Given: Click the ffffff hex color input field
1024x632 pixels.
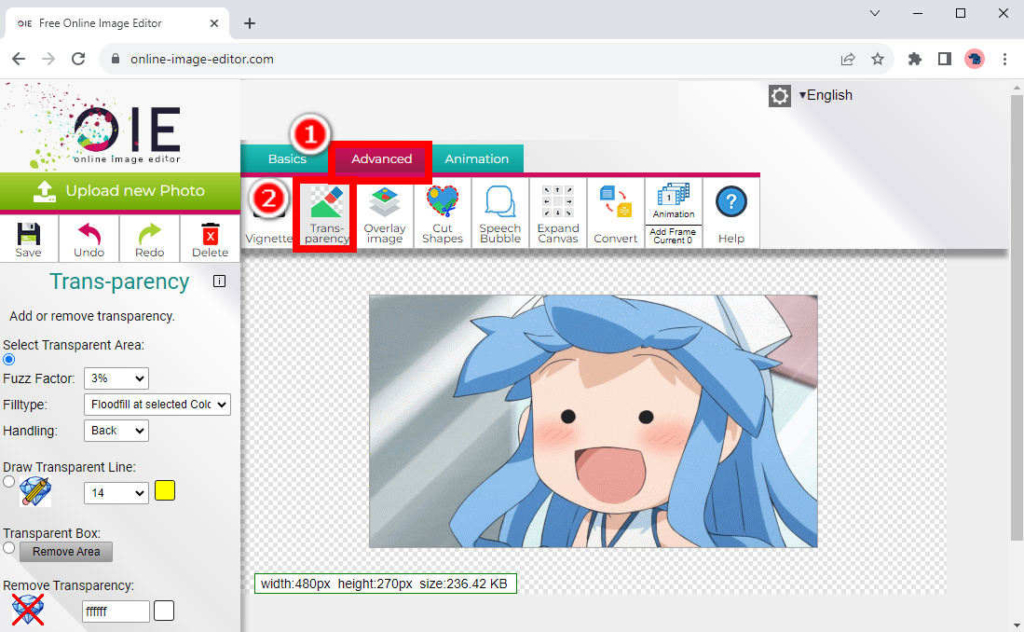Looking at the screenshot, I should click(x=114, y=610).
